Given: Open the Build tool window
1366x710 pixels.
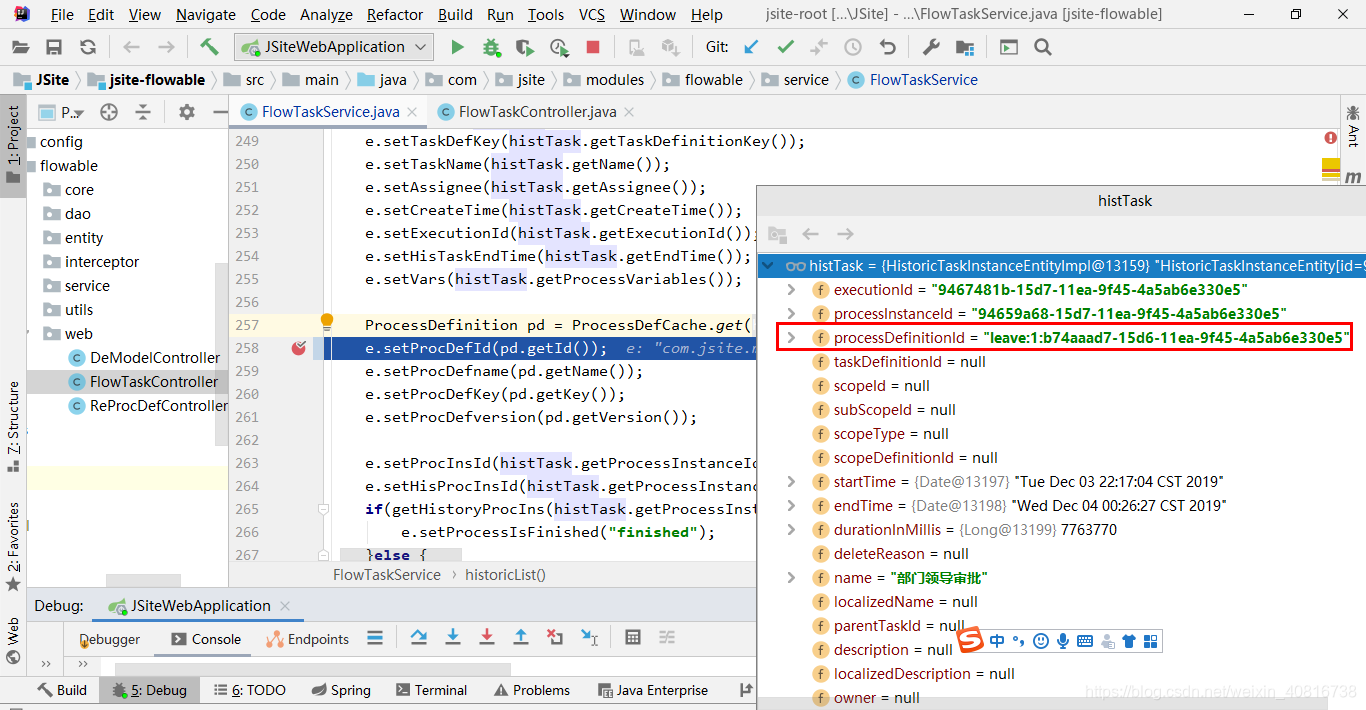Looking at the screenshot, I should point(62,690).
